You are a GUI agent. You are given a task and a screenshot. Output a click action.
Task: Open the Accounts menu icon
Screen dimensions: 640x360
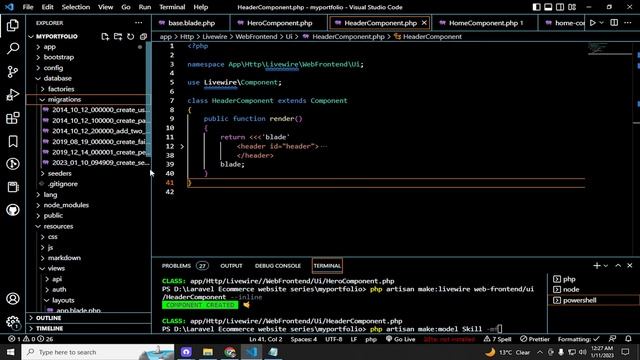(13, 299)
